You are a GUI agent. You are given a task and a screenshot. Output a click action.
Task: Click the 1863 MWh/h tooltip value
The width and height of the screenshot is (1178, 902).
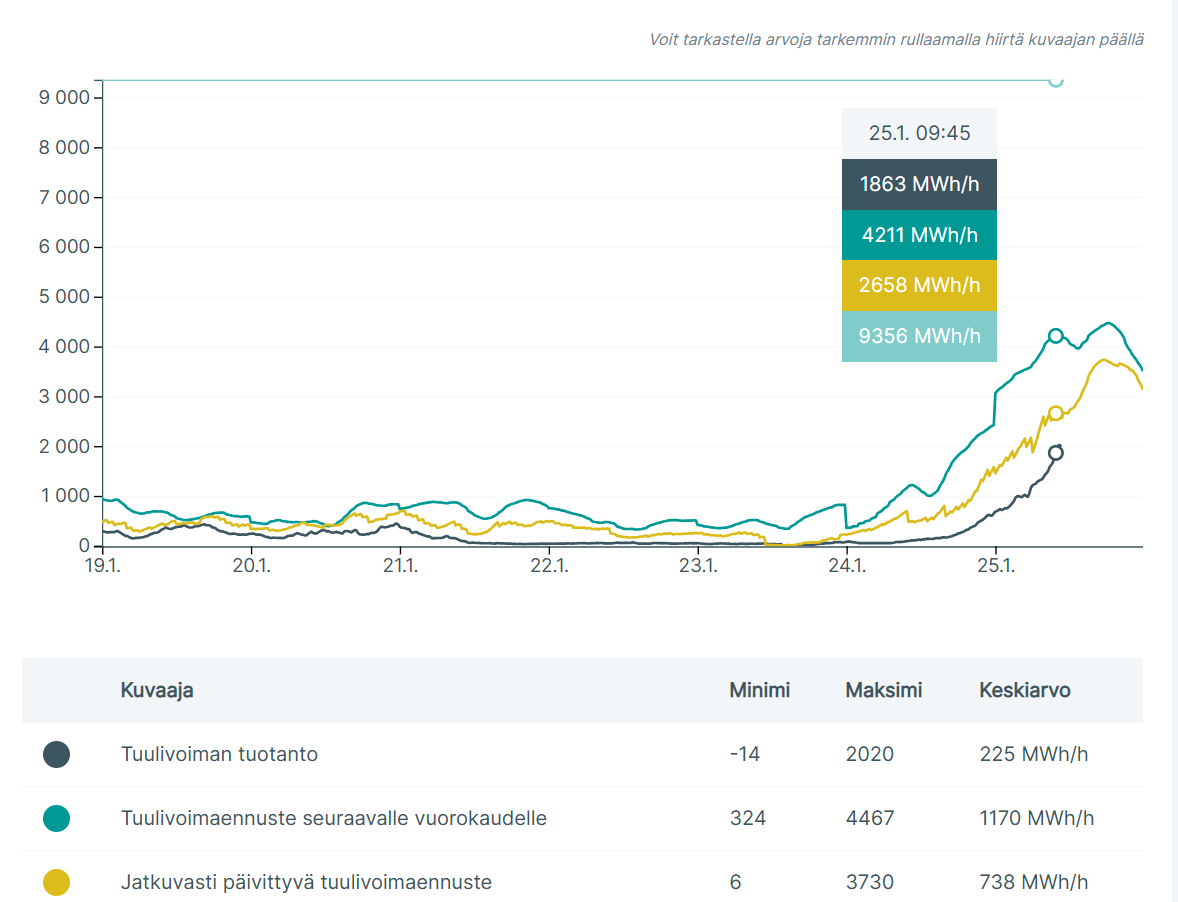(919, 185)
